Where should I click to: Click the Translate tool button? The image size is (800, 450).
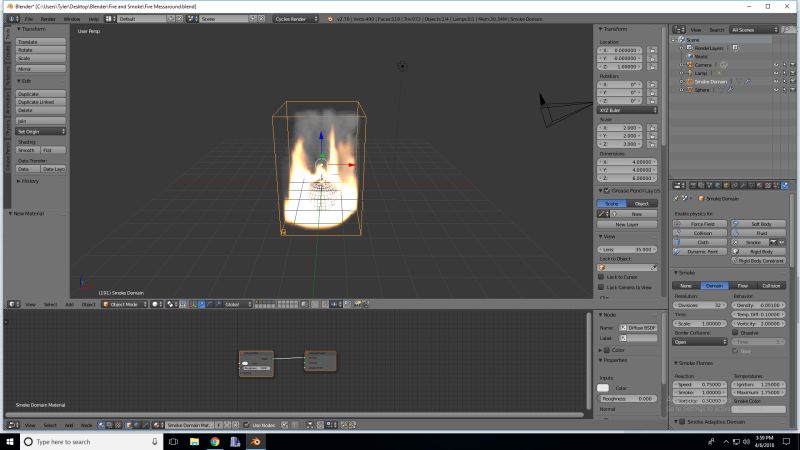point(40,42)
